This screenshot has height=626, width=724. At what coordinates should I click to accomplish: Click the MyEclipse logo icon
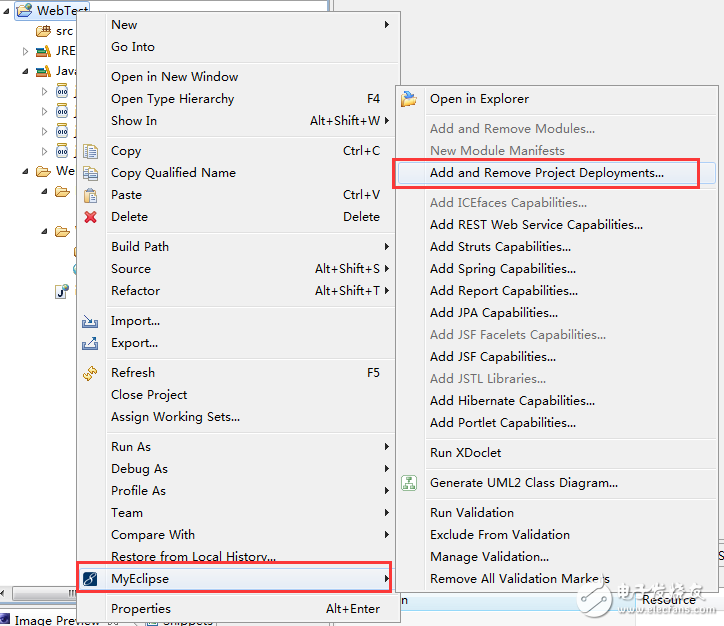pos(91,579)
